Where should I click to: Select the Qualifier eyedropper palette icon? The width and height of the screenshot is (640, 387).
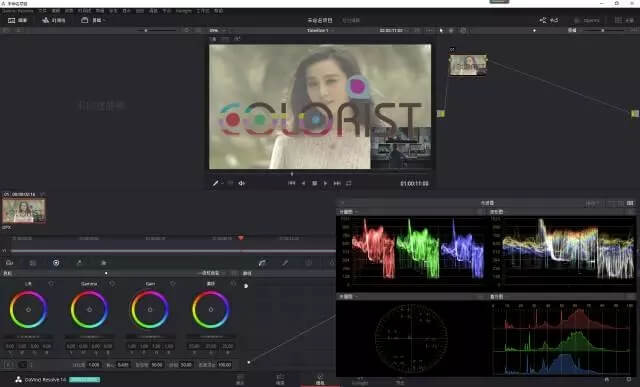[285, 263]
